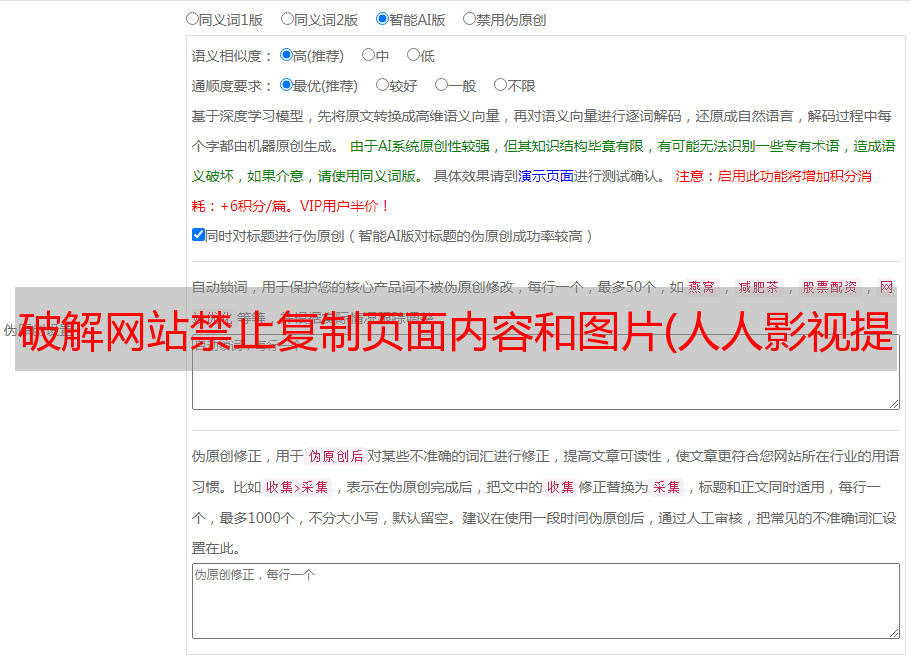911x658 pixels.
Task: Set 语义相似度 to 低
Action: pyautogui.click(x=413, y=55)
